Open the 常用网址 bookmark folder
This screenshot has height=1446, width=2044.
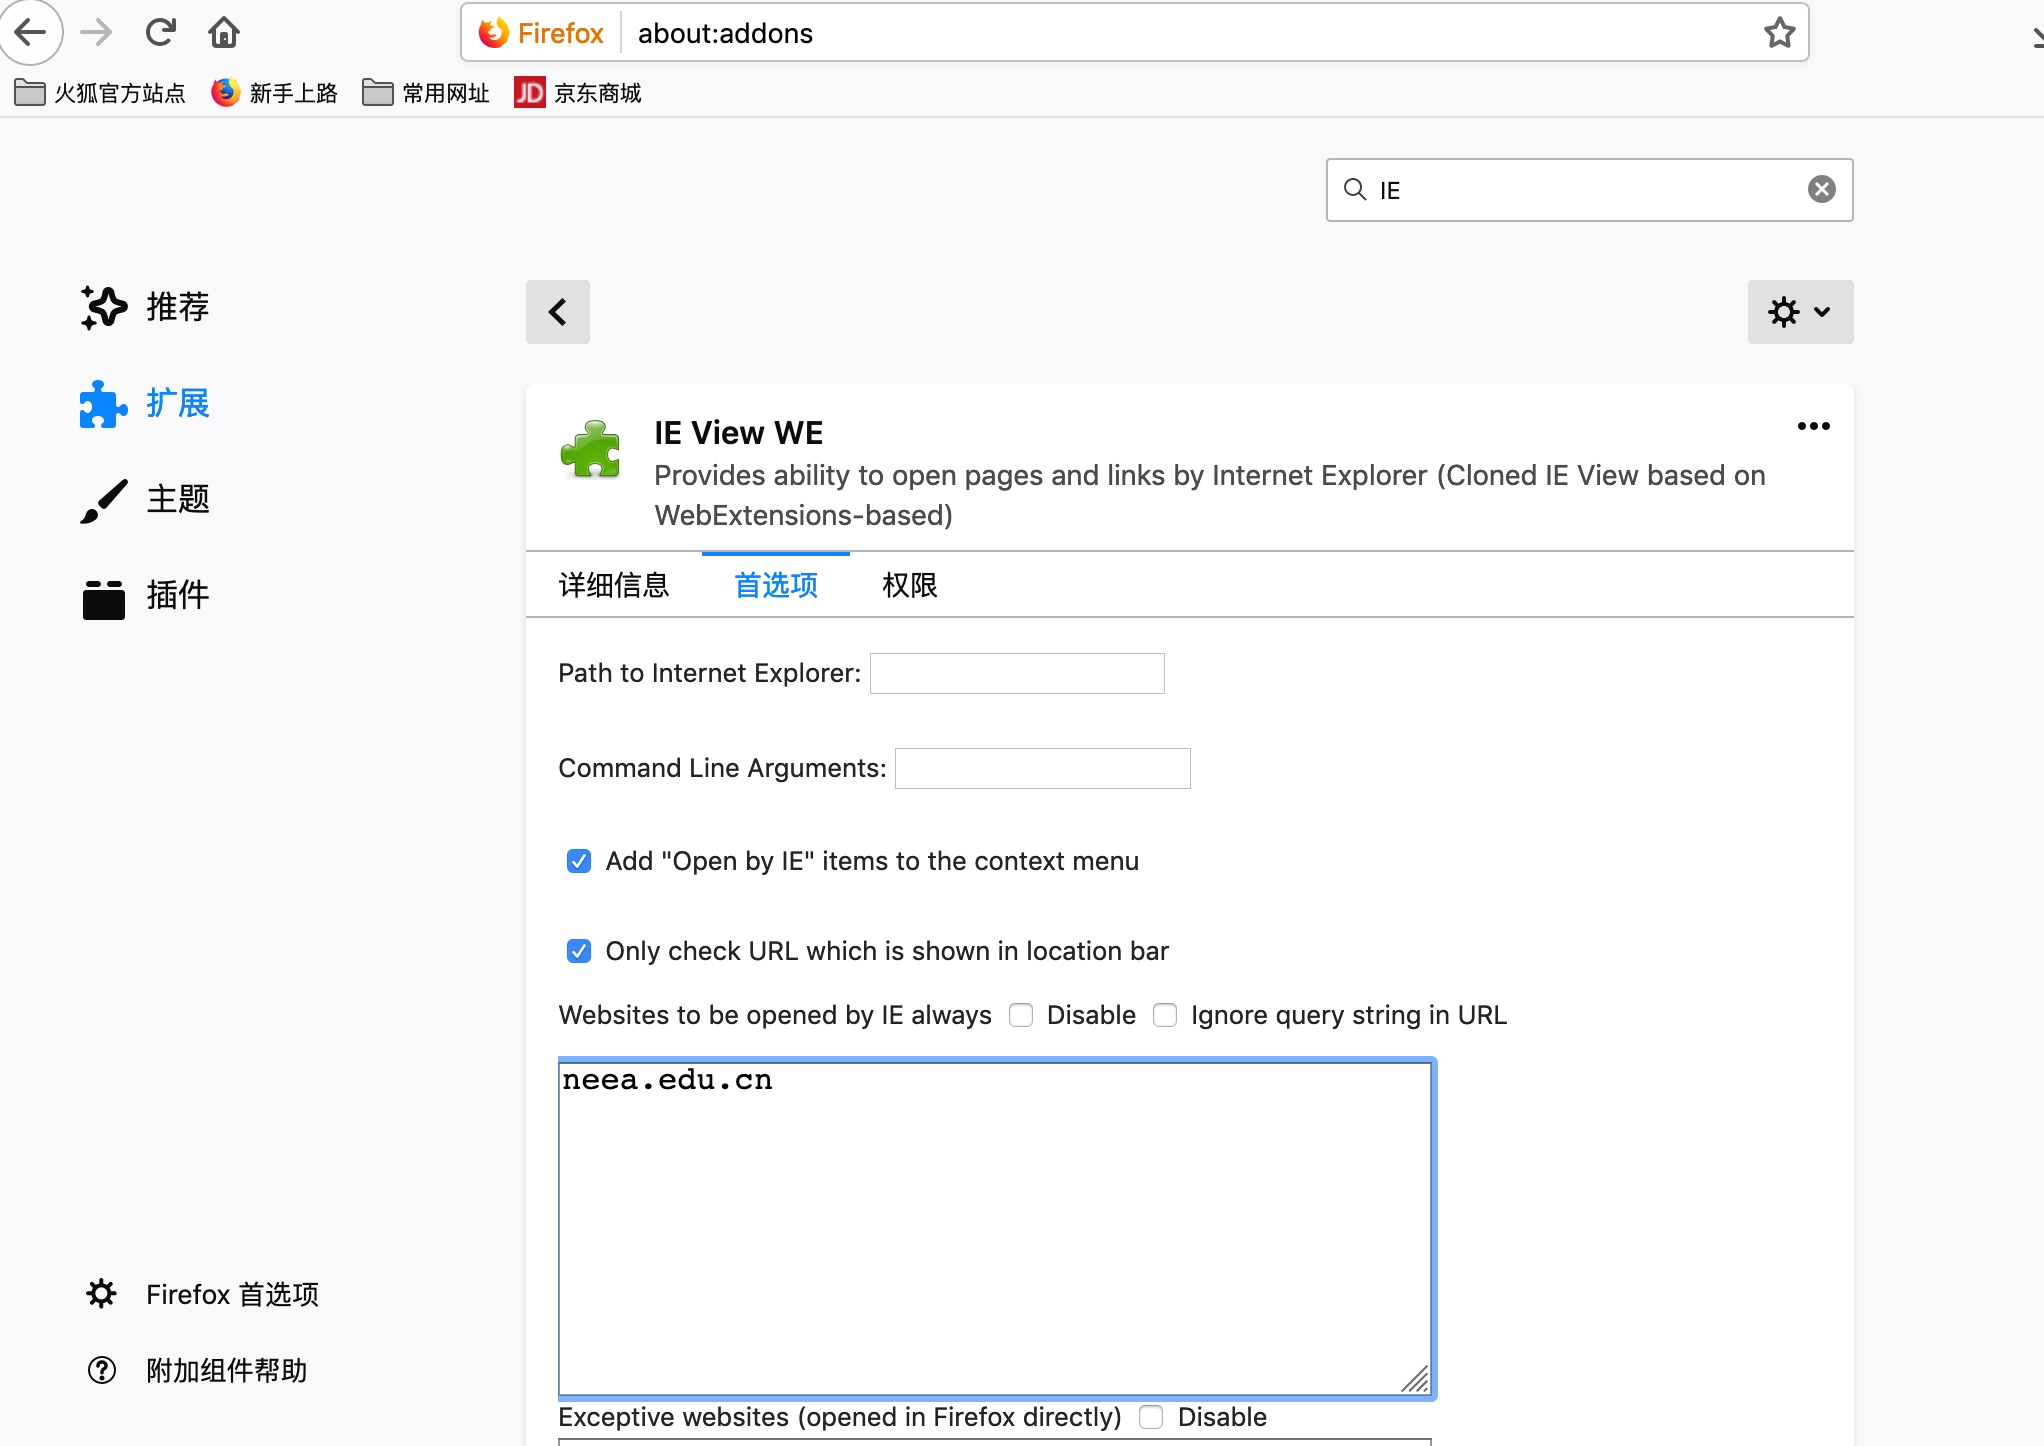pyautogui.click(x=426, y=93)
